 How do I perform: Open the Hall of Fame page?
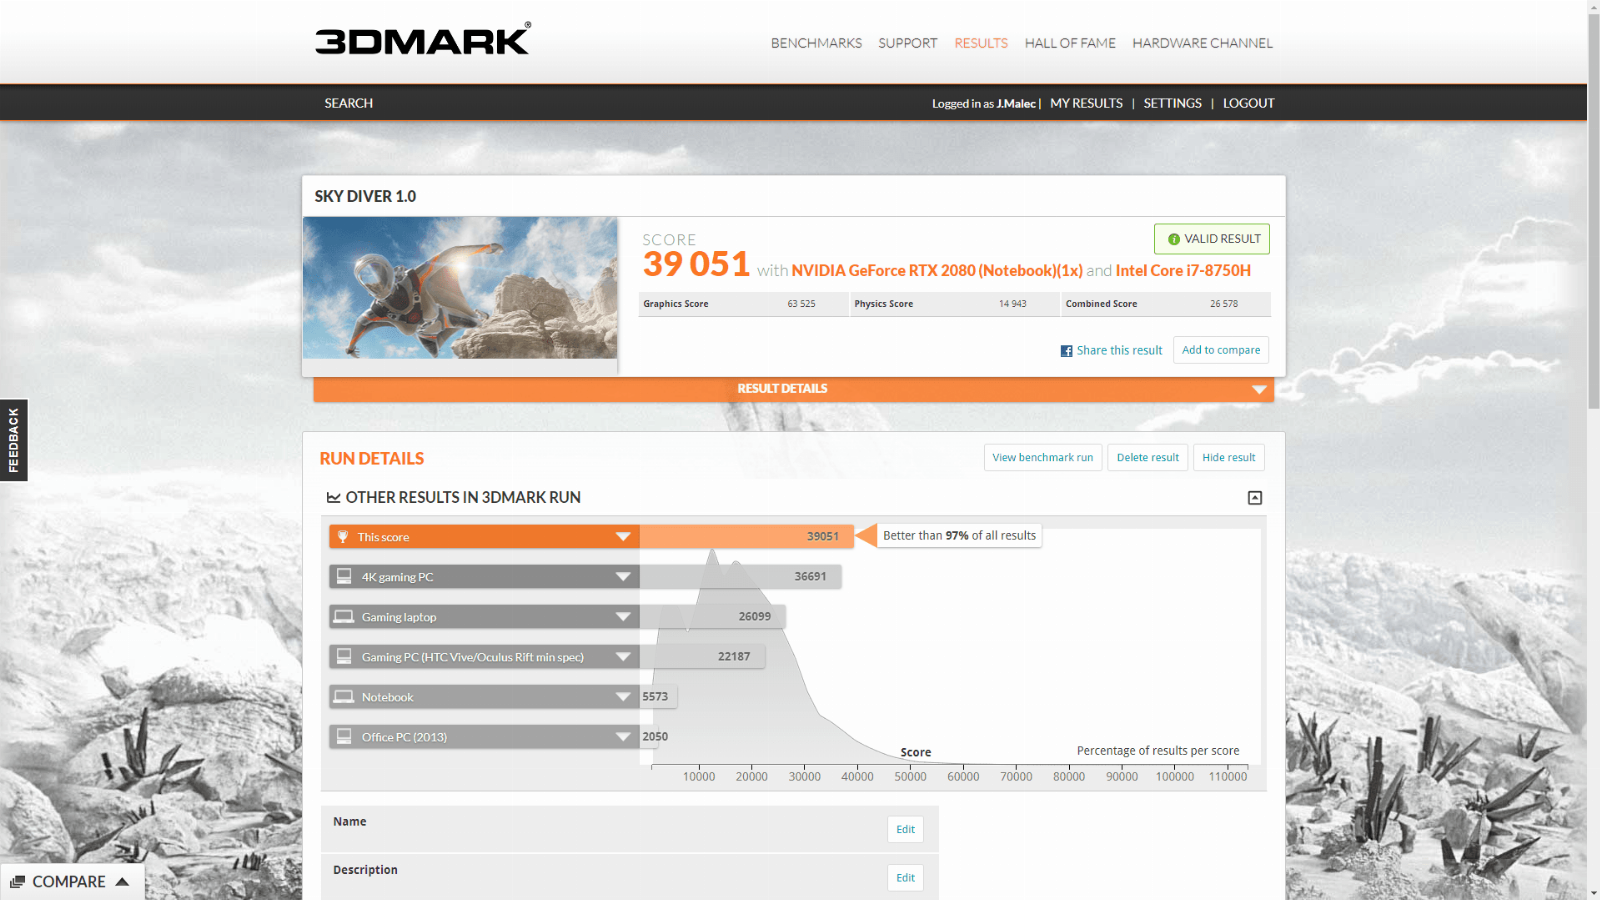[x=1070, y=43]
